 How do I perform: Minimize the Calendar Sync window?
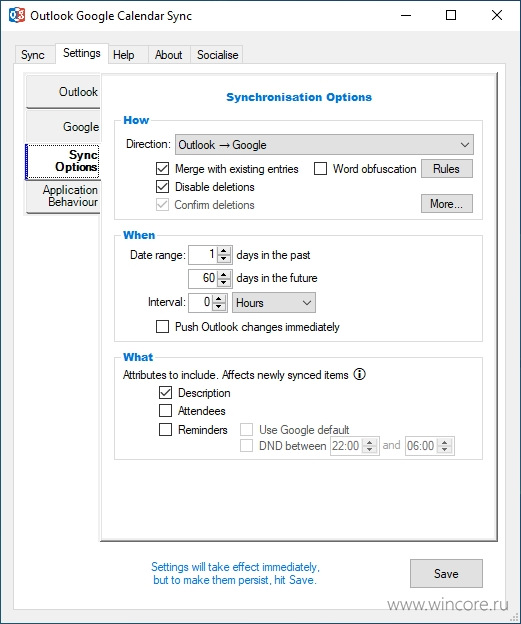[x=406, y=16]
